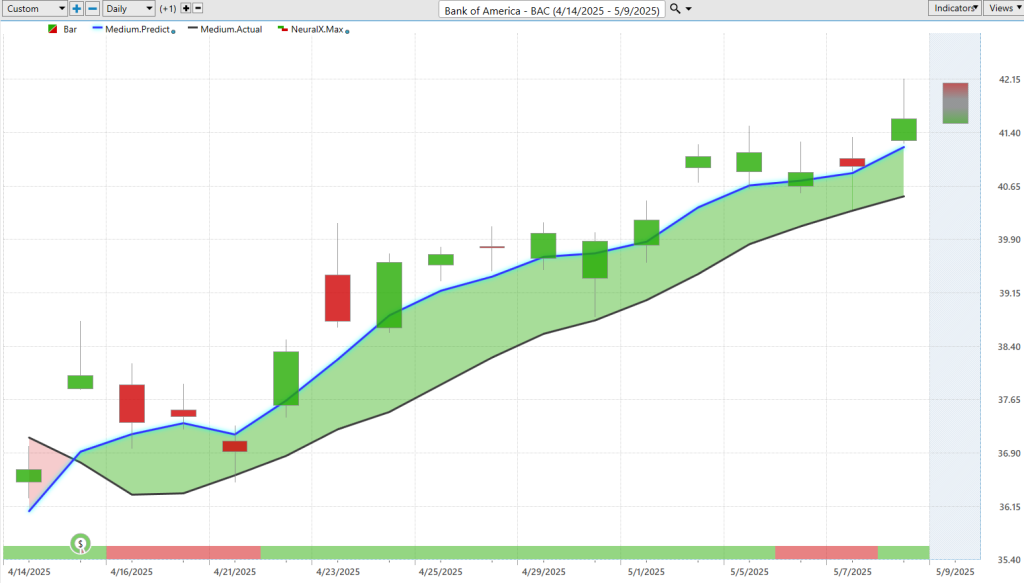Click the black plus forecast increment button
Viewport: 1024px width, 583px height.
coord(186,8)
